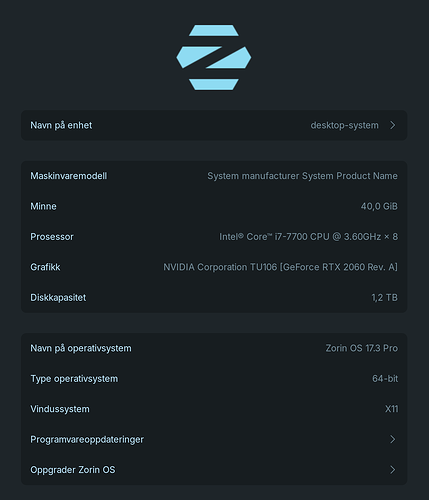Click the chevron beside desktop-system
The height and width of the screenshot is (500, 429).
pos(393,125)
